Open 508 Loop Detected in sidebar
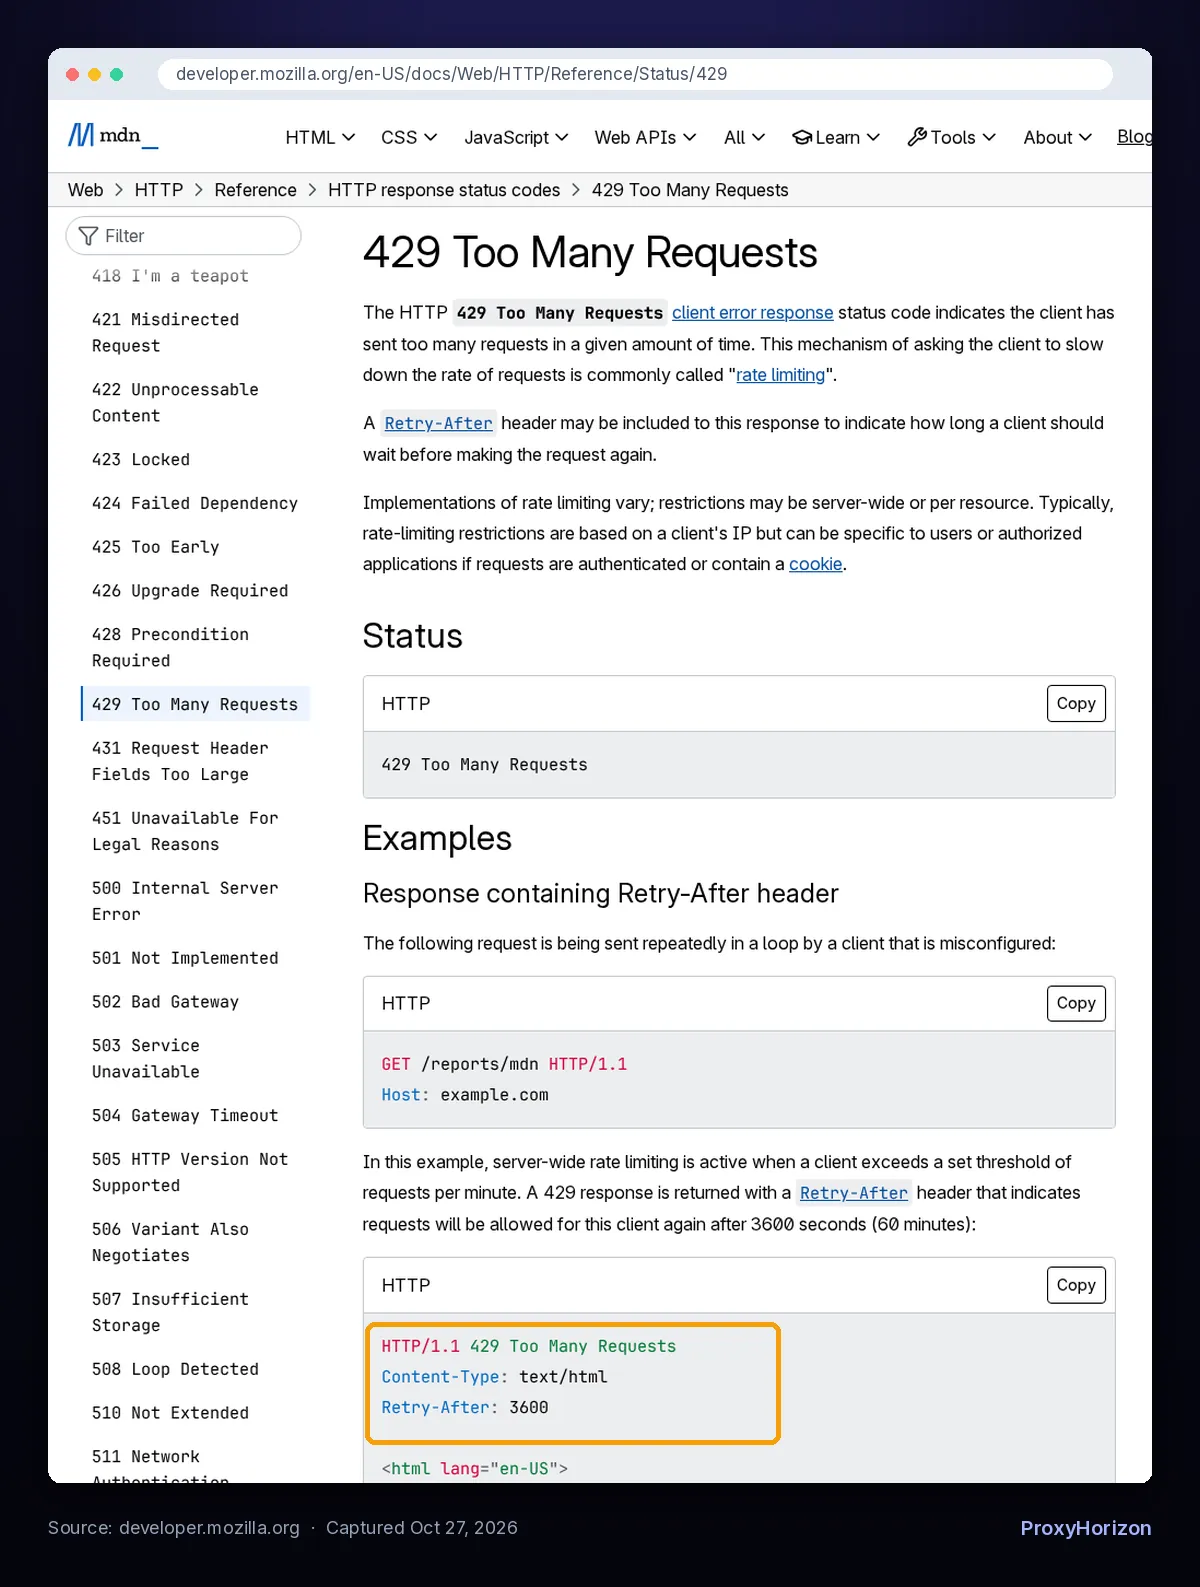Image resolution: width=1200 pixels, height=1587 pixels. point(175,1369)
